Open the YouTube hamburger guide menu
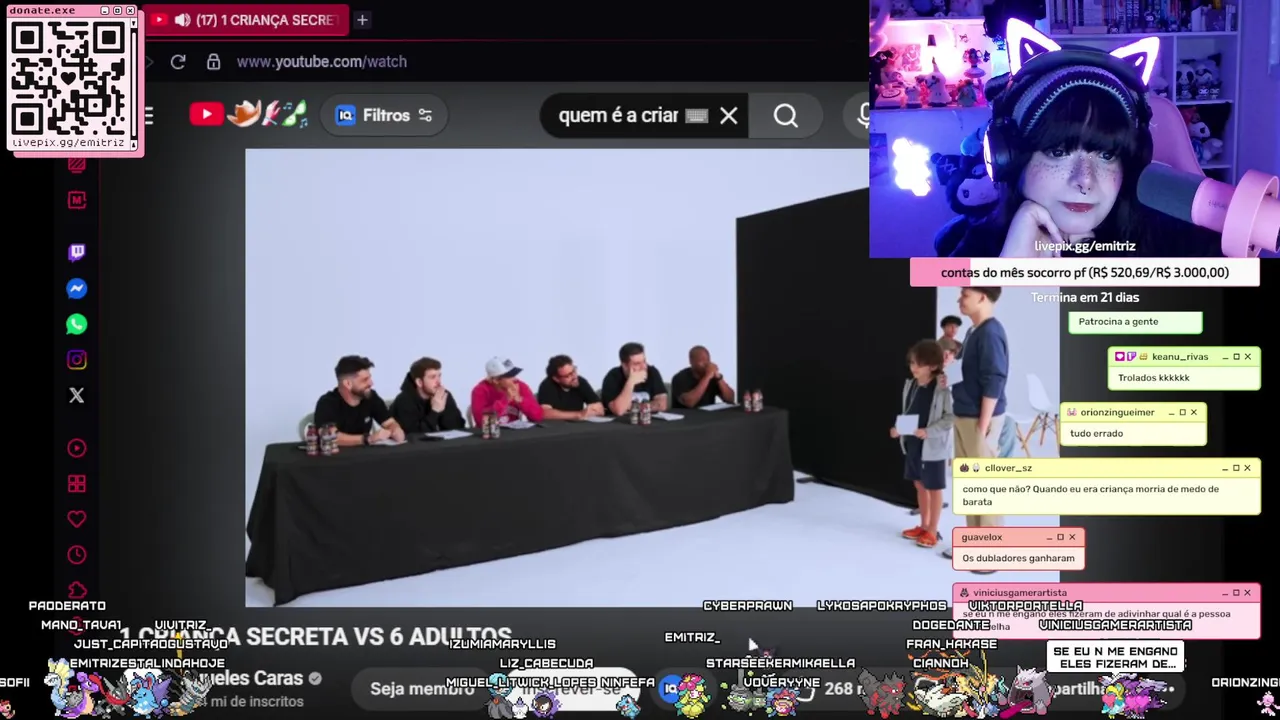The height and width of the screenshot is (720, 1280). (x=148, y=116)
